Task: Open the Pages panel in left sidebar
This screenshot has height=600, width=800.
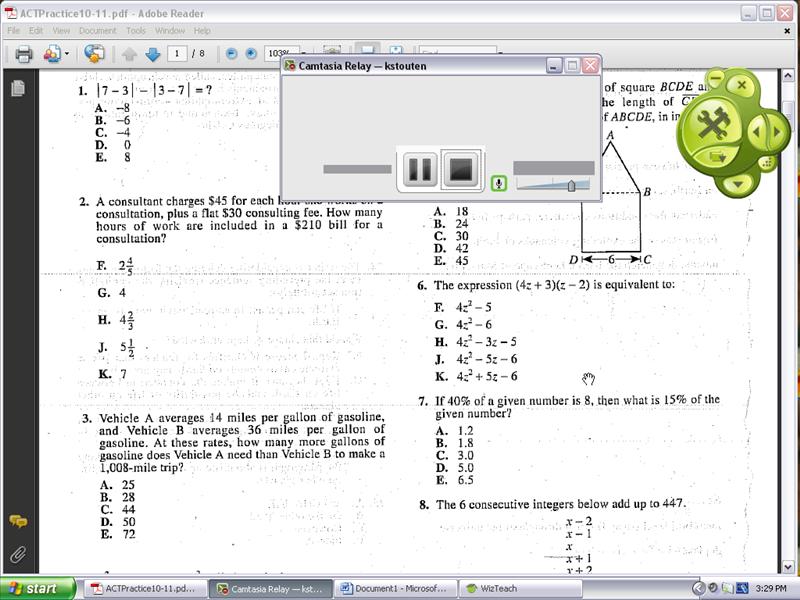Action: (18, 88)
